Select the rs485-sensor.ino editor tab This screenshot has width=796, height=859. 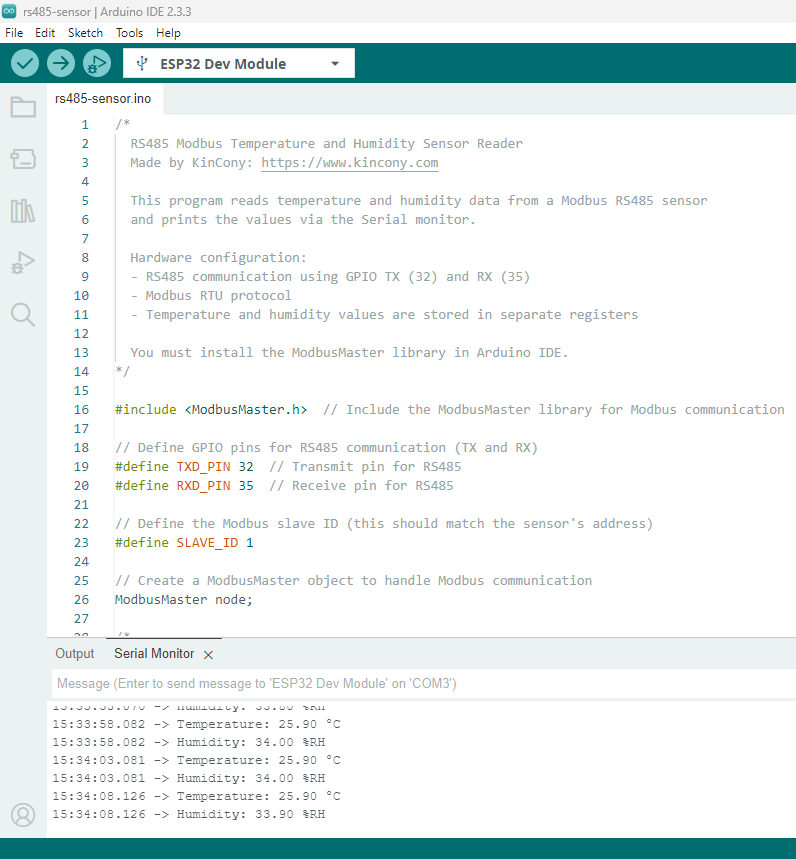pos(103,99)
